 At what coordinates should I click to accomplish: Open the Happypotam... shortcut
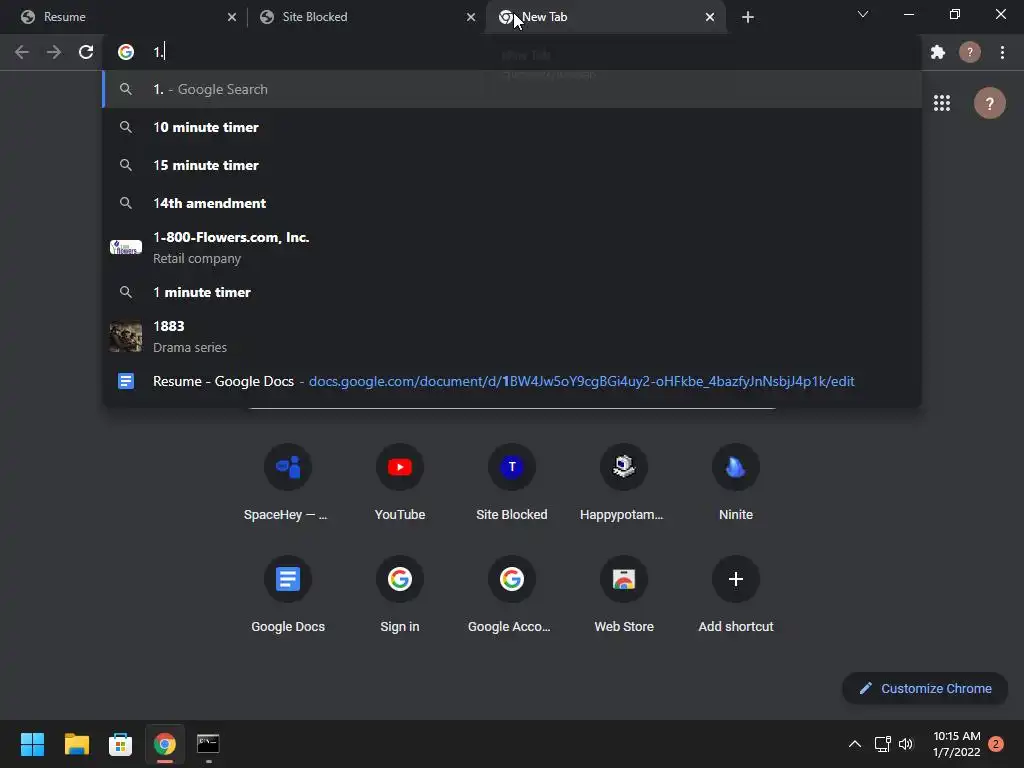coord(624,483)
